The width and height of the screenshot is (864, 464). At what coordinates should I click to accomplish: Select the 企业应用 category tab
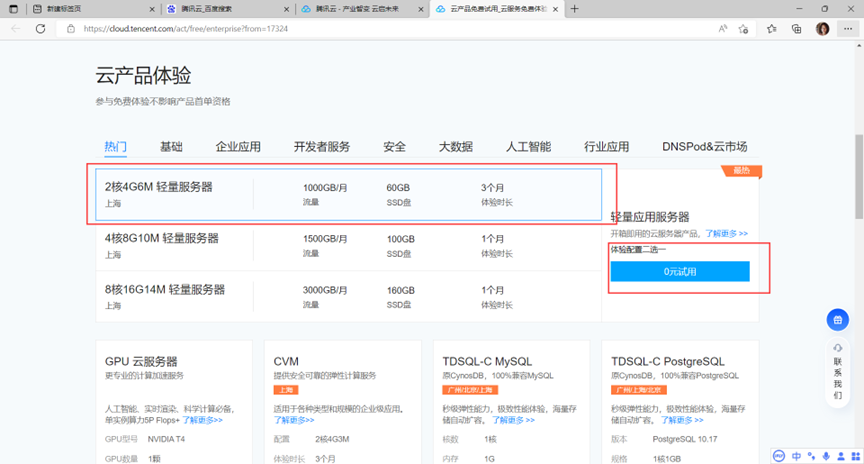pos(238,147)
